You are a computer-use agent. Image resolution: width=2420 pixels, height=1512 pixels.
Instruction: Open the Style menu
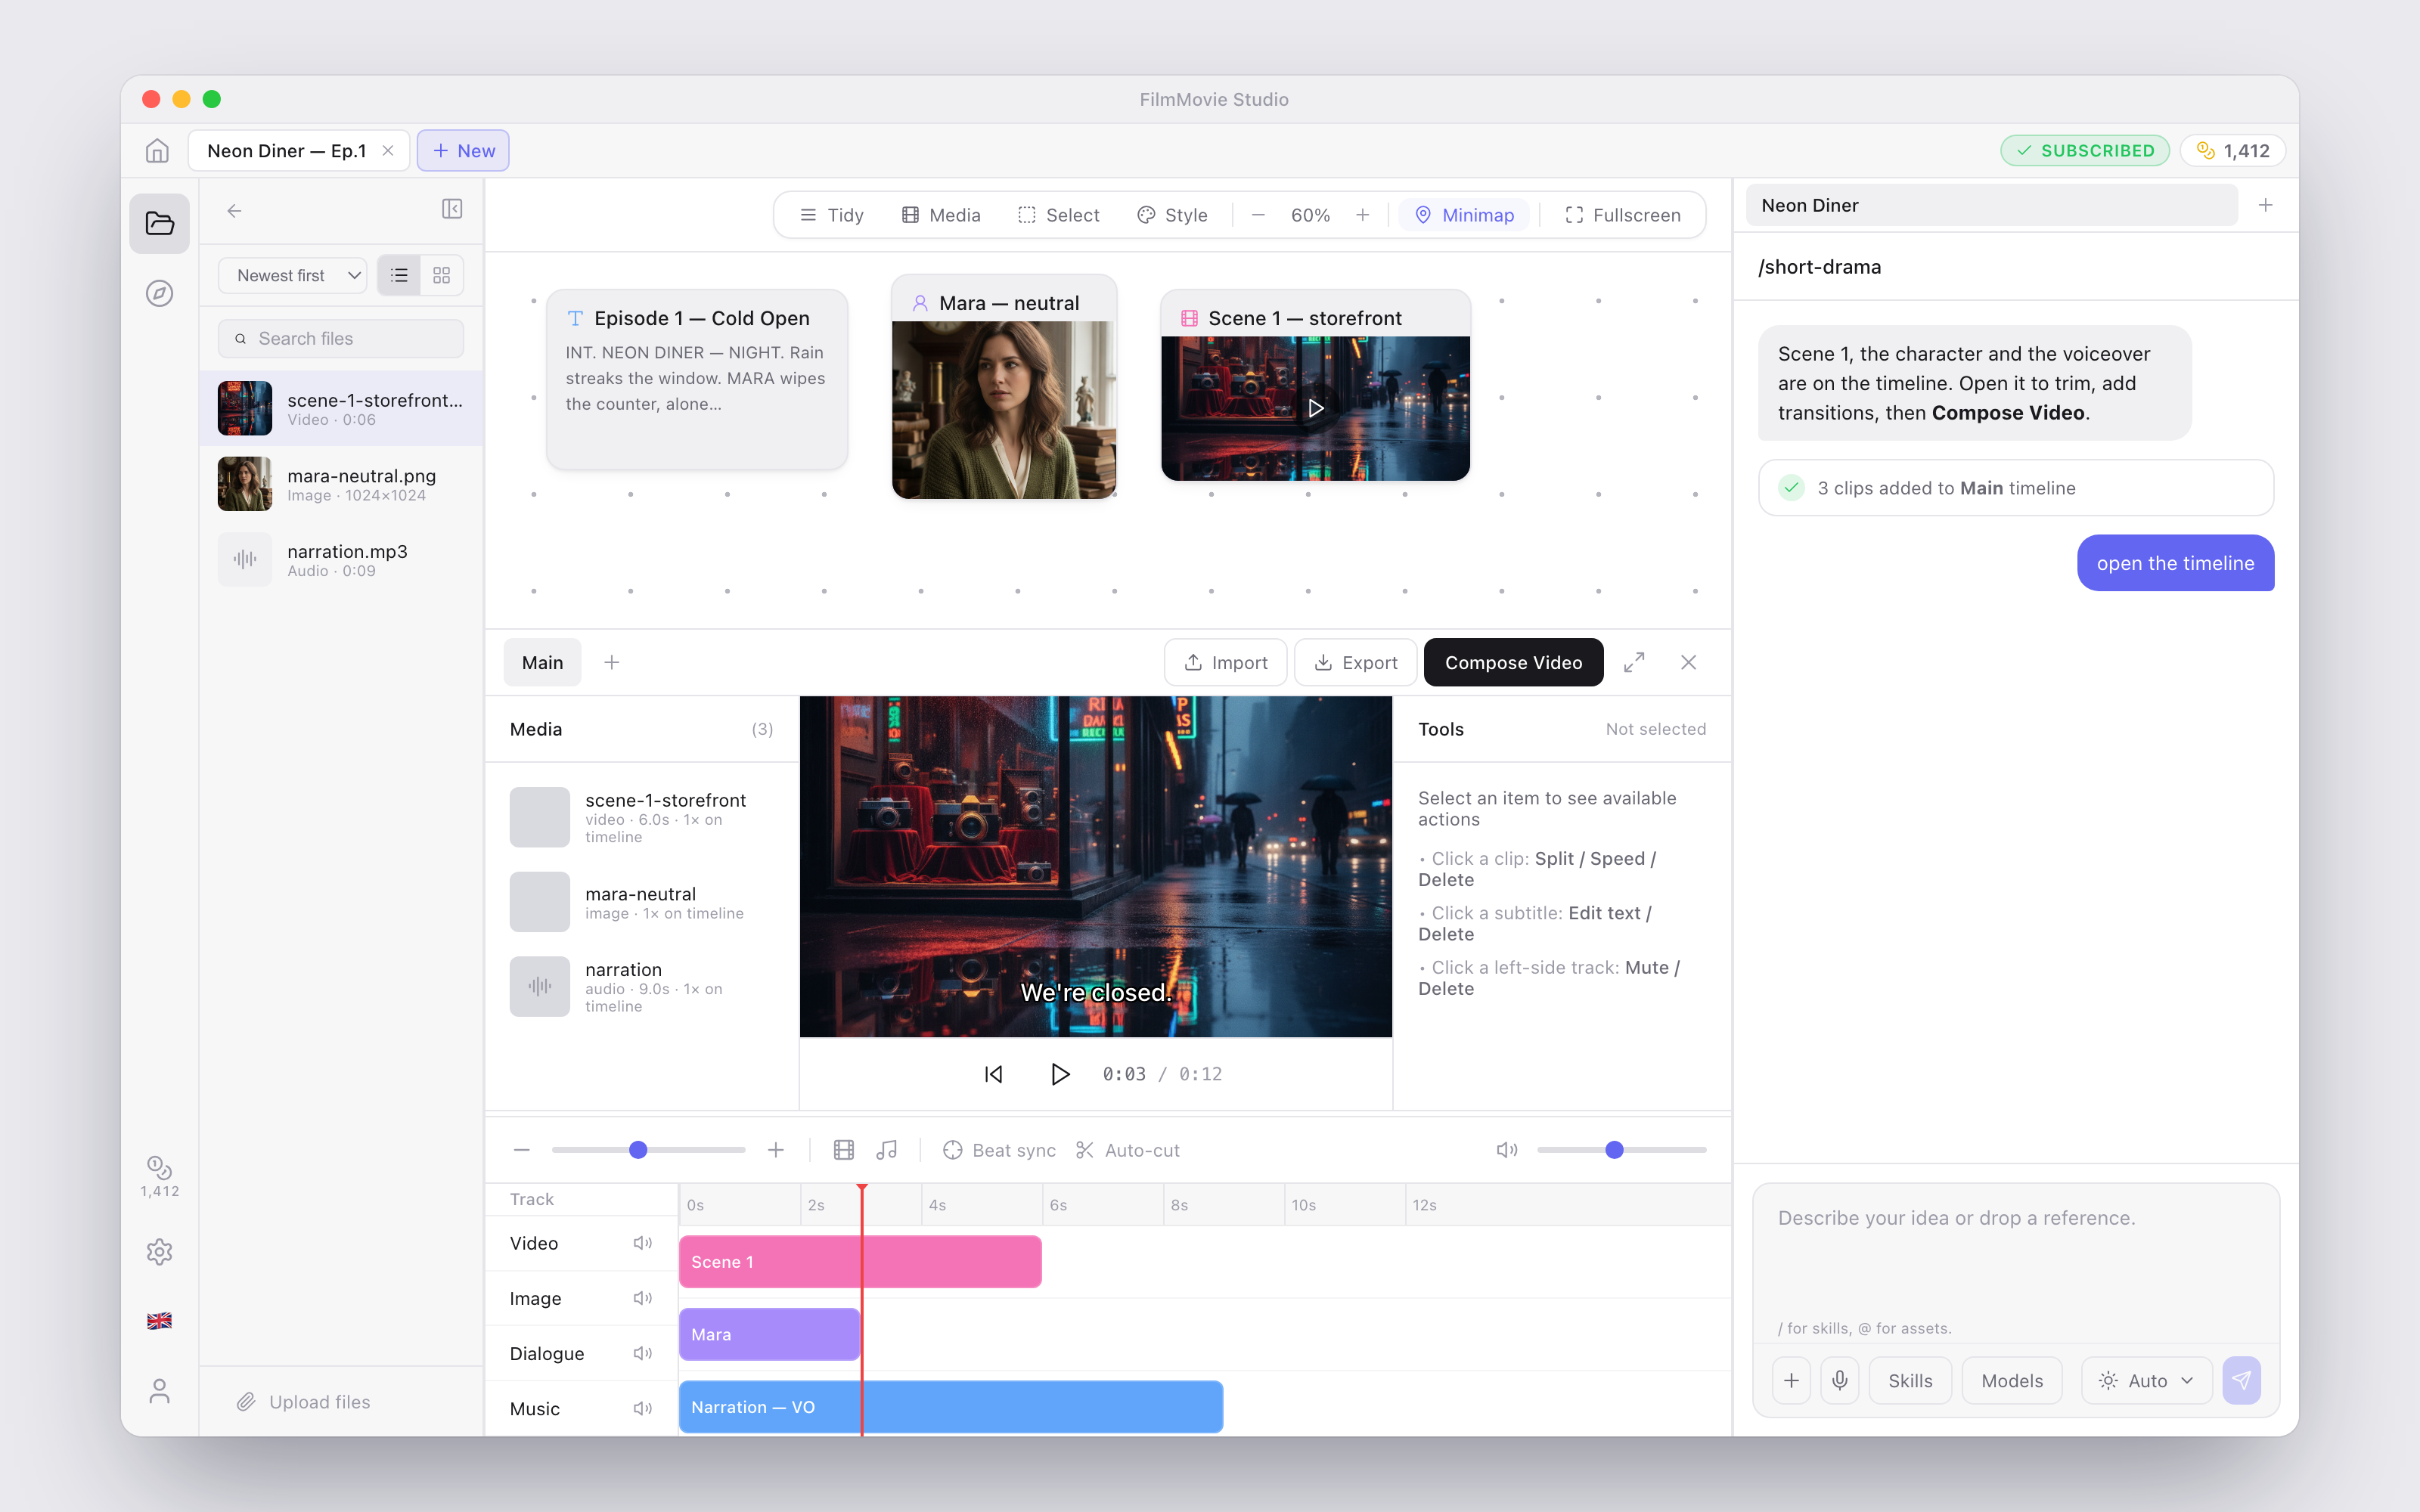1172,215
